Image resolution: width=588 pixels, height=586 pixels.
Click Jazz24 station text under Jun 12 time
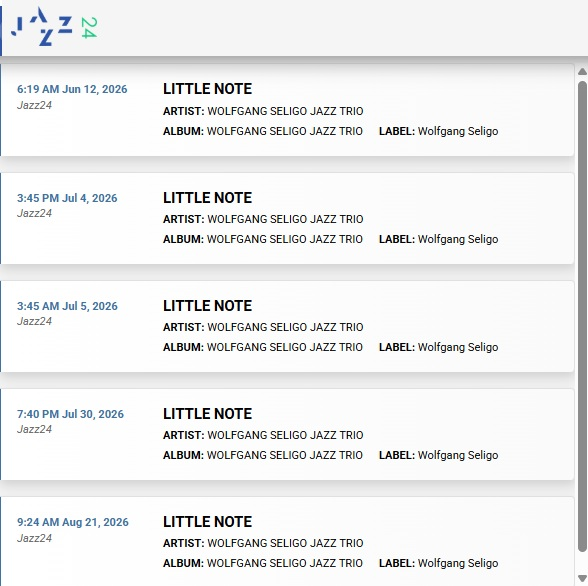coord(34,105)
